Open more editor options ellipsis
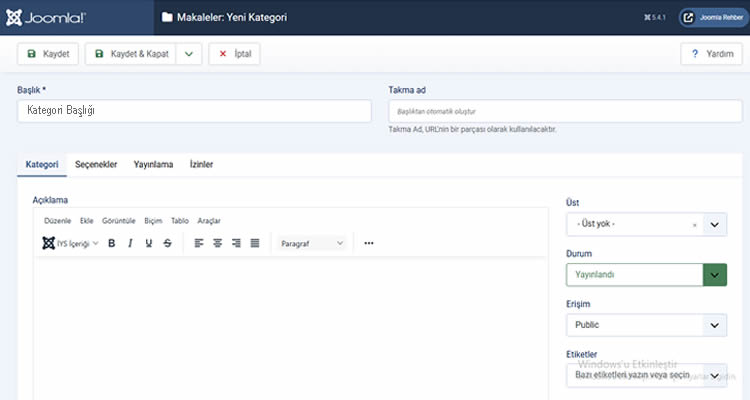Image resolution: width=750 pixels, height=400 pixels. 369,243
